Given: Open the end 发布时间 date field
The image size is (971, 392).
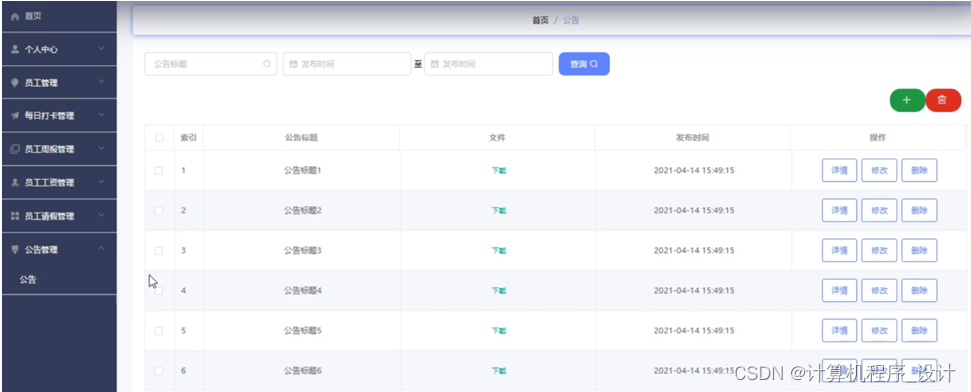Looking at the screenshot, I should tap(489, 64).
